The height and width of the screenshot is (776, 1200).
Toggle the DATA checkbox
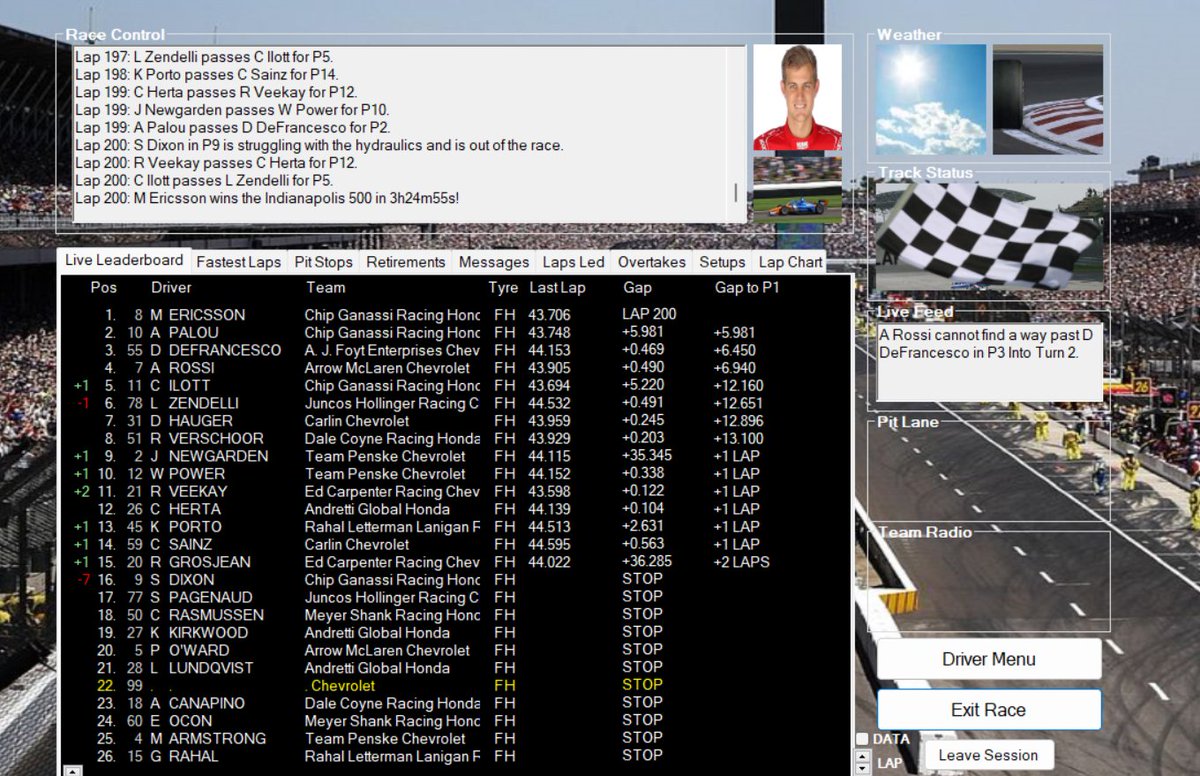(x=862, y=739)
